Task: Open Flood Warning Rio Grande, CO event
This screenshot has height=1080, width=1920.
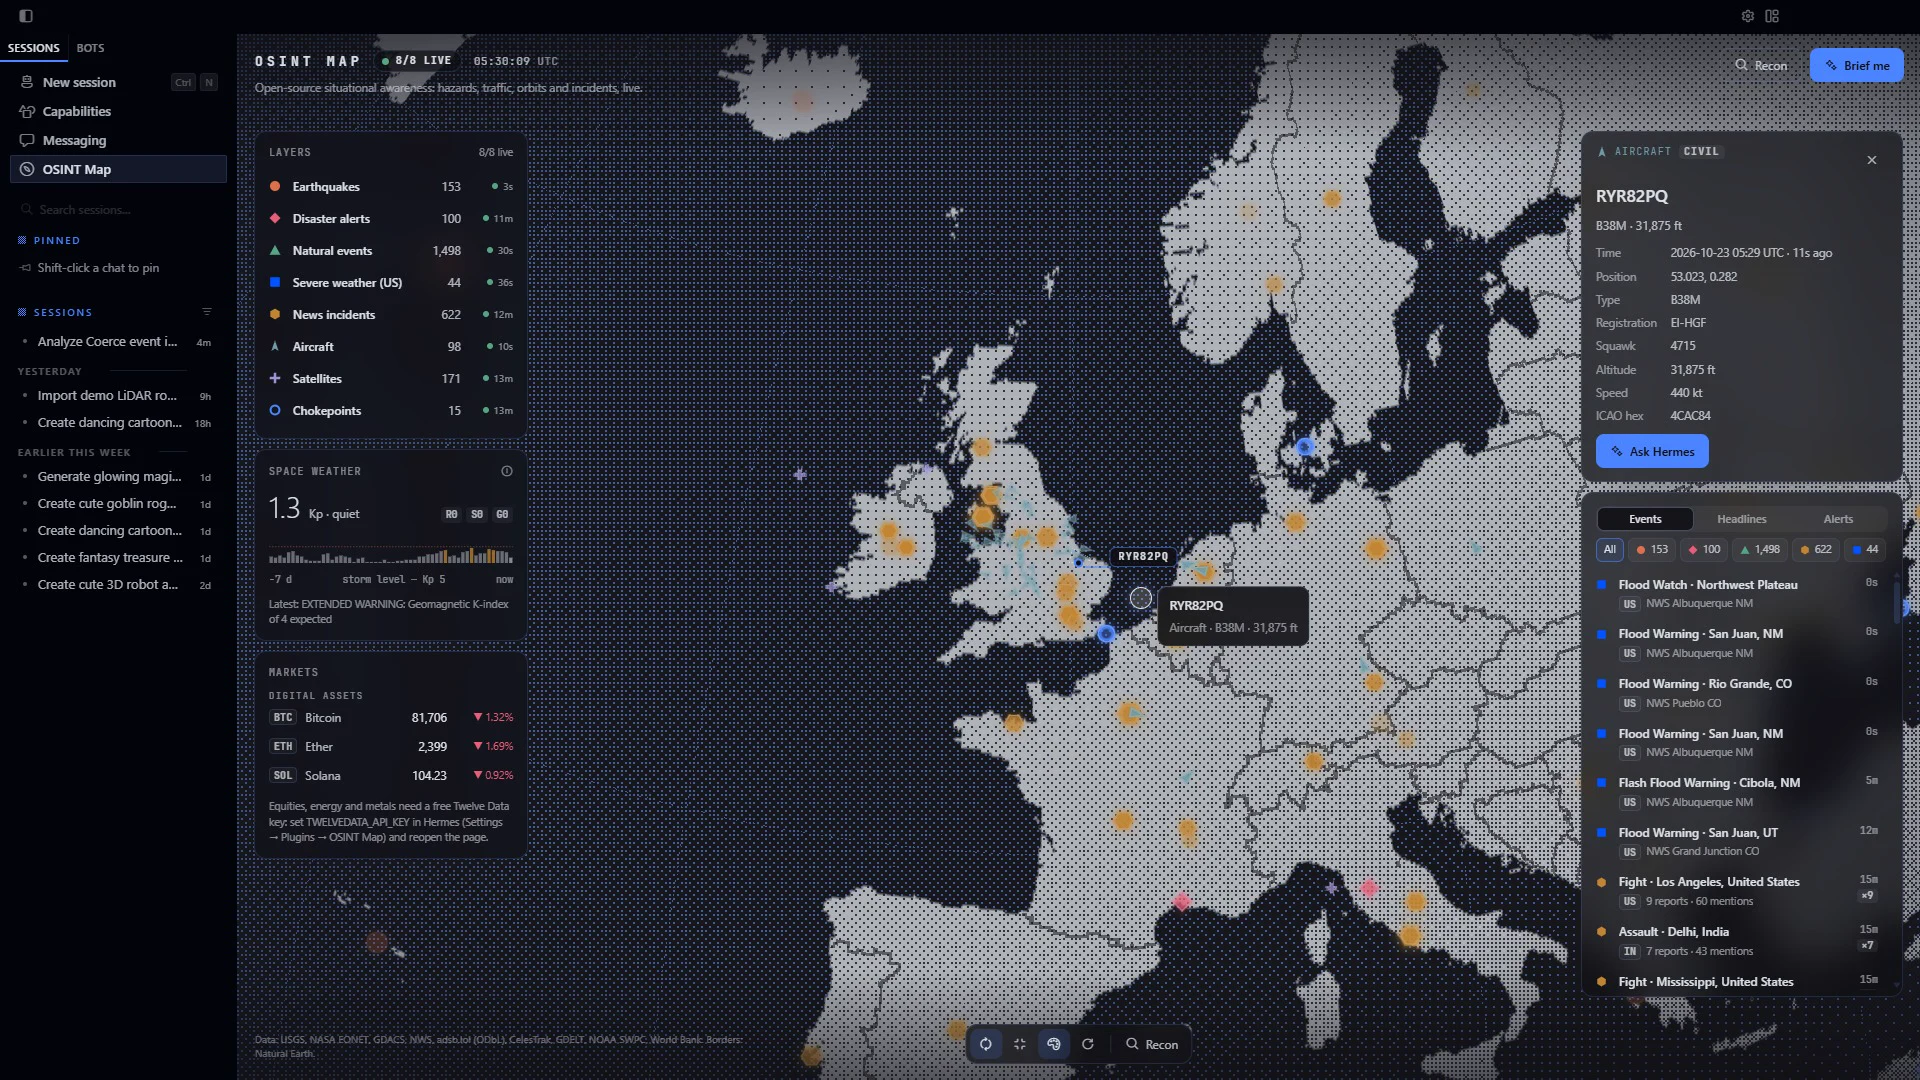Action: [1737, 693]
